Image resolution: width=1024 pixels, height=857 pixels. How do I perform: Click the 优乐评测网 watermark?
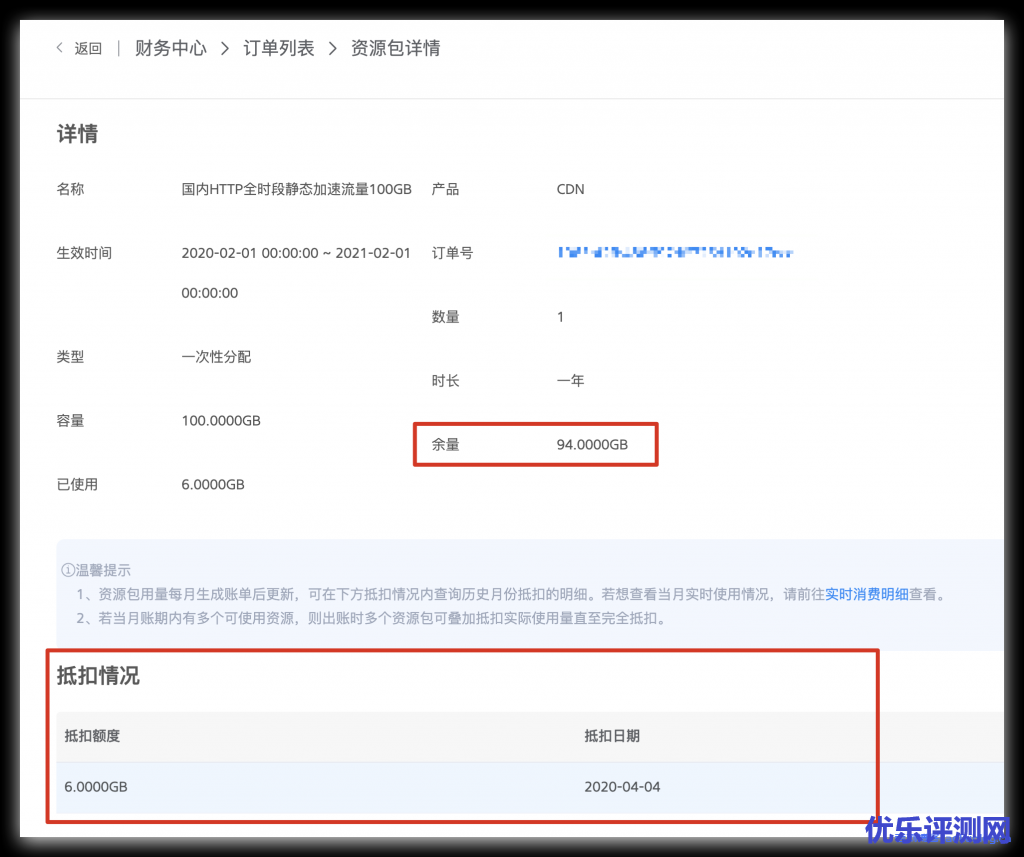[x=938, y=830]
